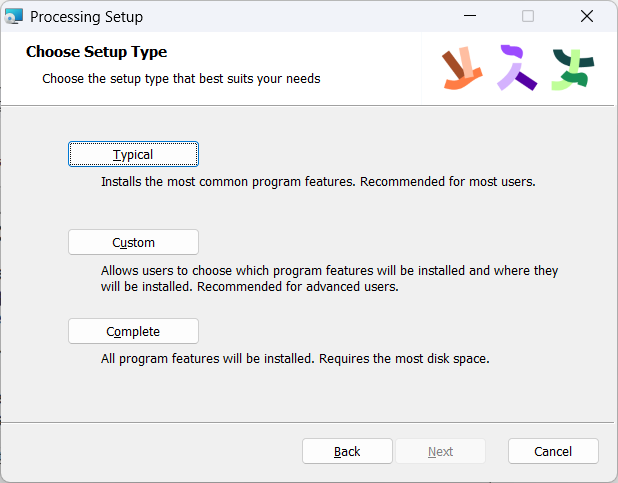
Task: Click the "Choose Setup Type" heading
Action: [x=96, y=52]
